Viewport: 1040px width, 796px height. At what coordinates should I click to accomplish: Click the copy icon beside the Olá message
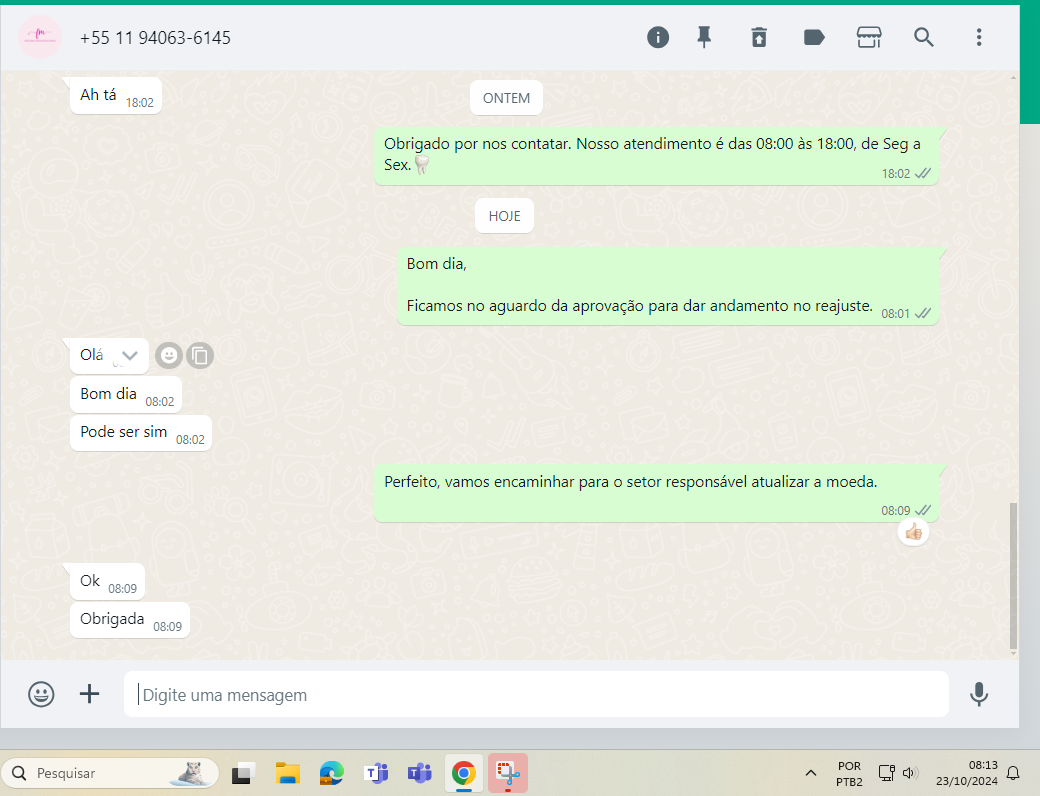coord(200,356)
